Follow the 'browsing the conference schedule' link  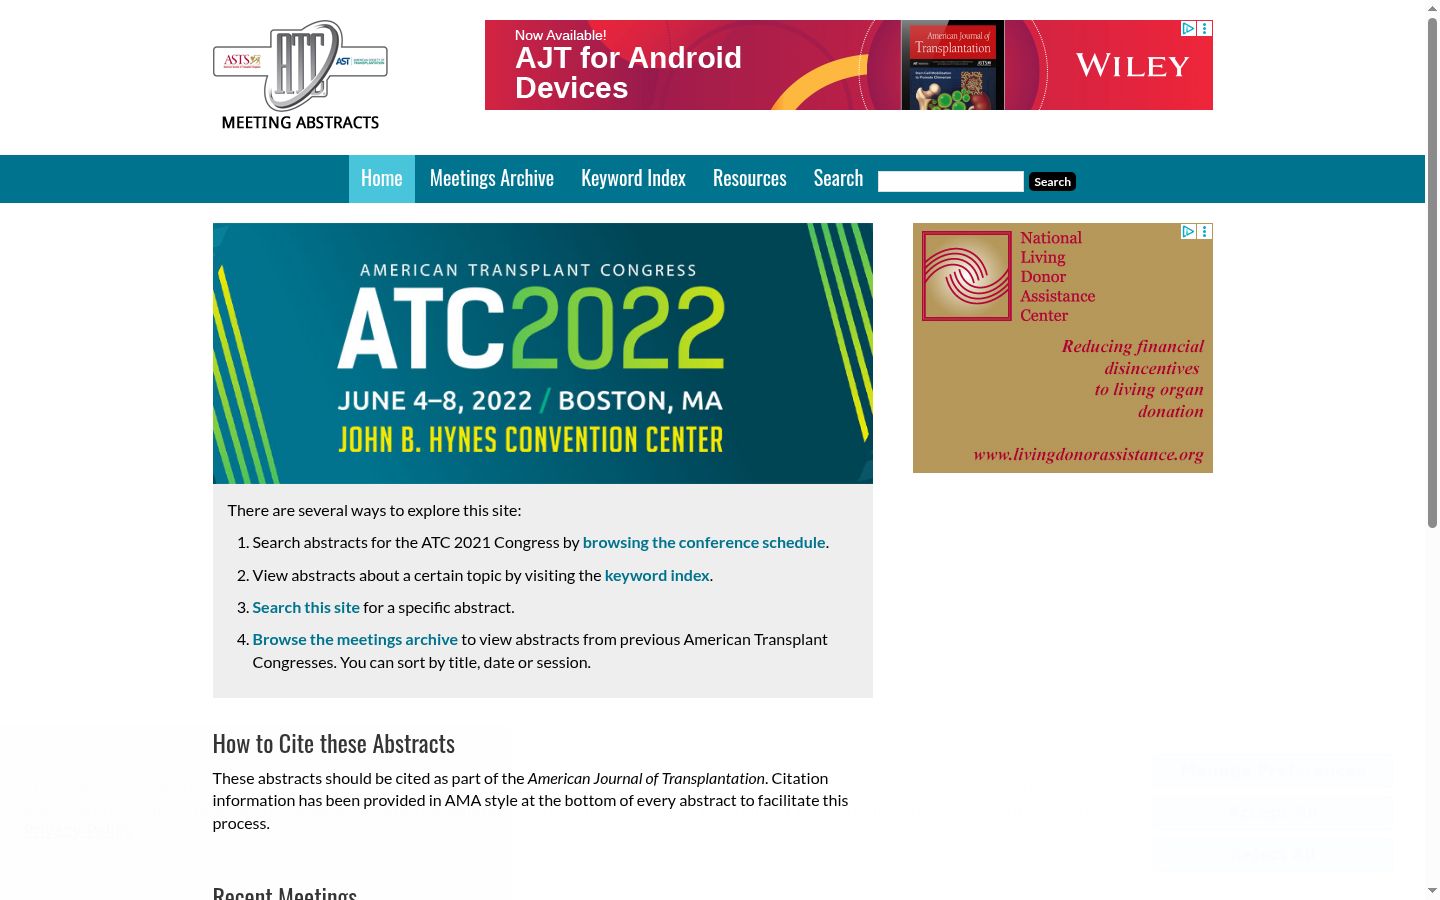tap(704, 542)
